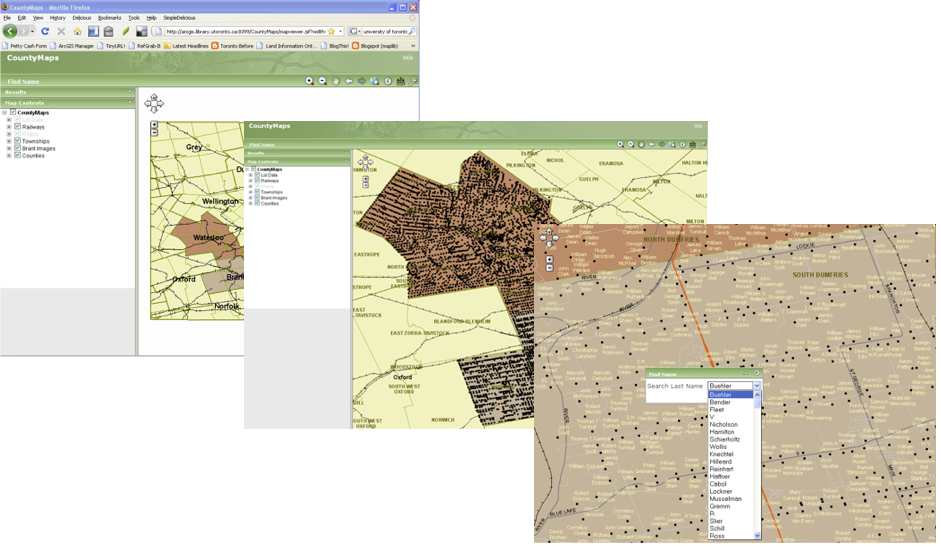Collapse CountyMaps tree node in Firefox window
This screenshot has width=941, height=547.
click(4, 112)
